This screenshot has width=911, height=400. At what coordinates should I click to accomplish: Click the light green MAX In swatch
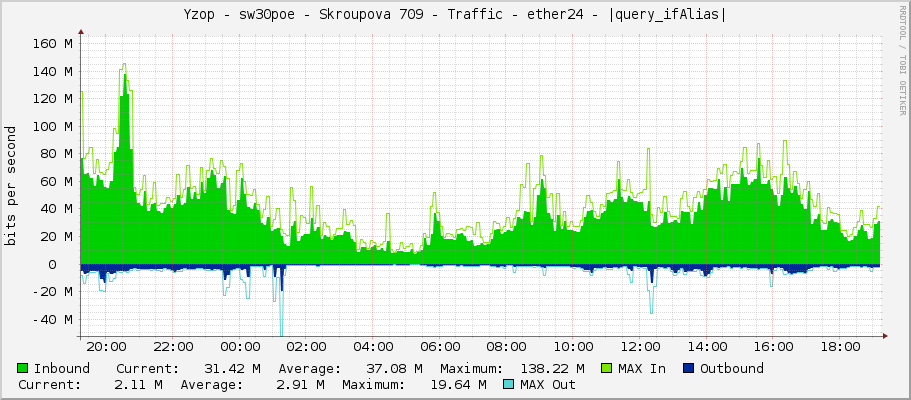coord(608,368)
